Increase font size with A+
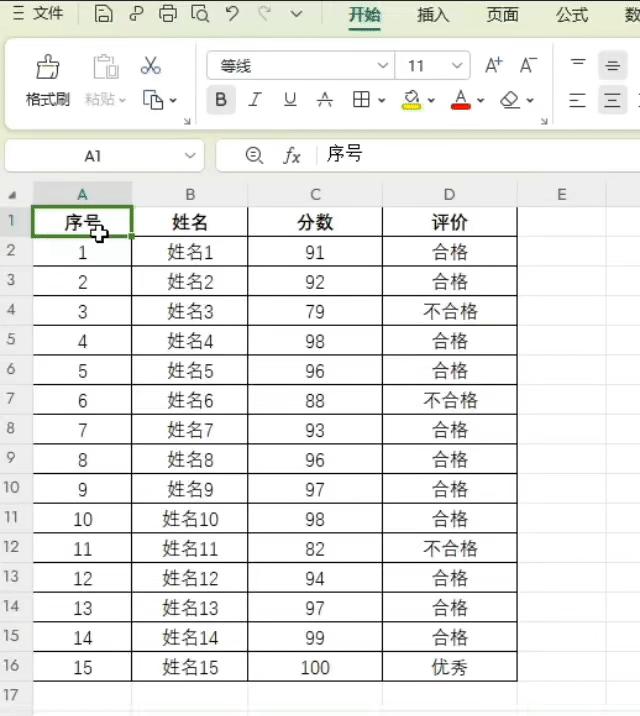The image size is (640, 716). click(493, 65)
